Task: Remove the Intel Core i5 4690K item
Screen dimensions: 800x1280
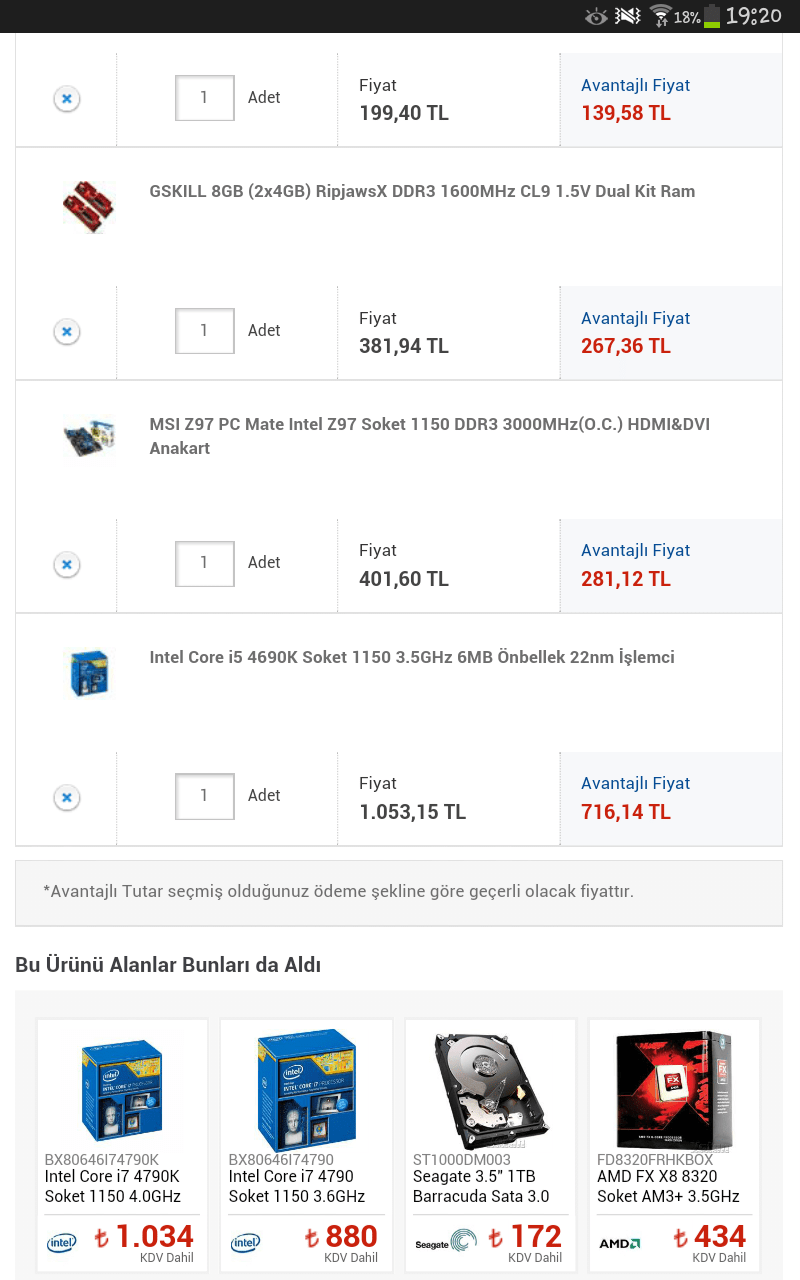Action: click(x=66, y=797)
